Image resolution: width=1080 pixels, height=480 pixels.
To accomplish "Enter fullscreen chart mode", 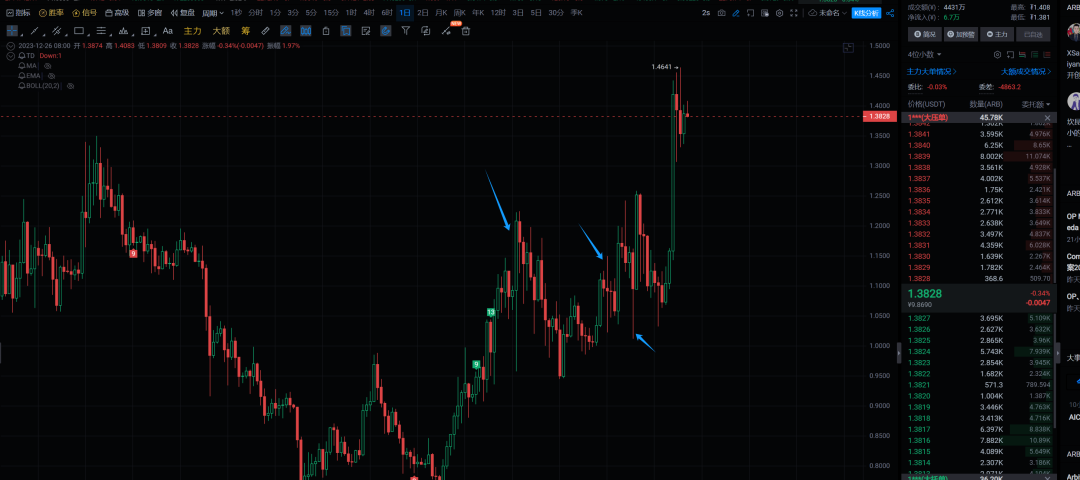I will pos(794,13).
